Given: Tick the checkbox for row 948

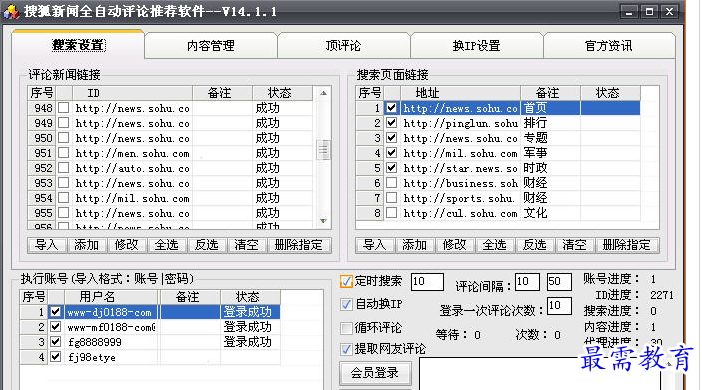Looking at the screenshot, I should click(64, 108).
